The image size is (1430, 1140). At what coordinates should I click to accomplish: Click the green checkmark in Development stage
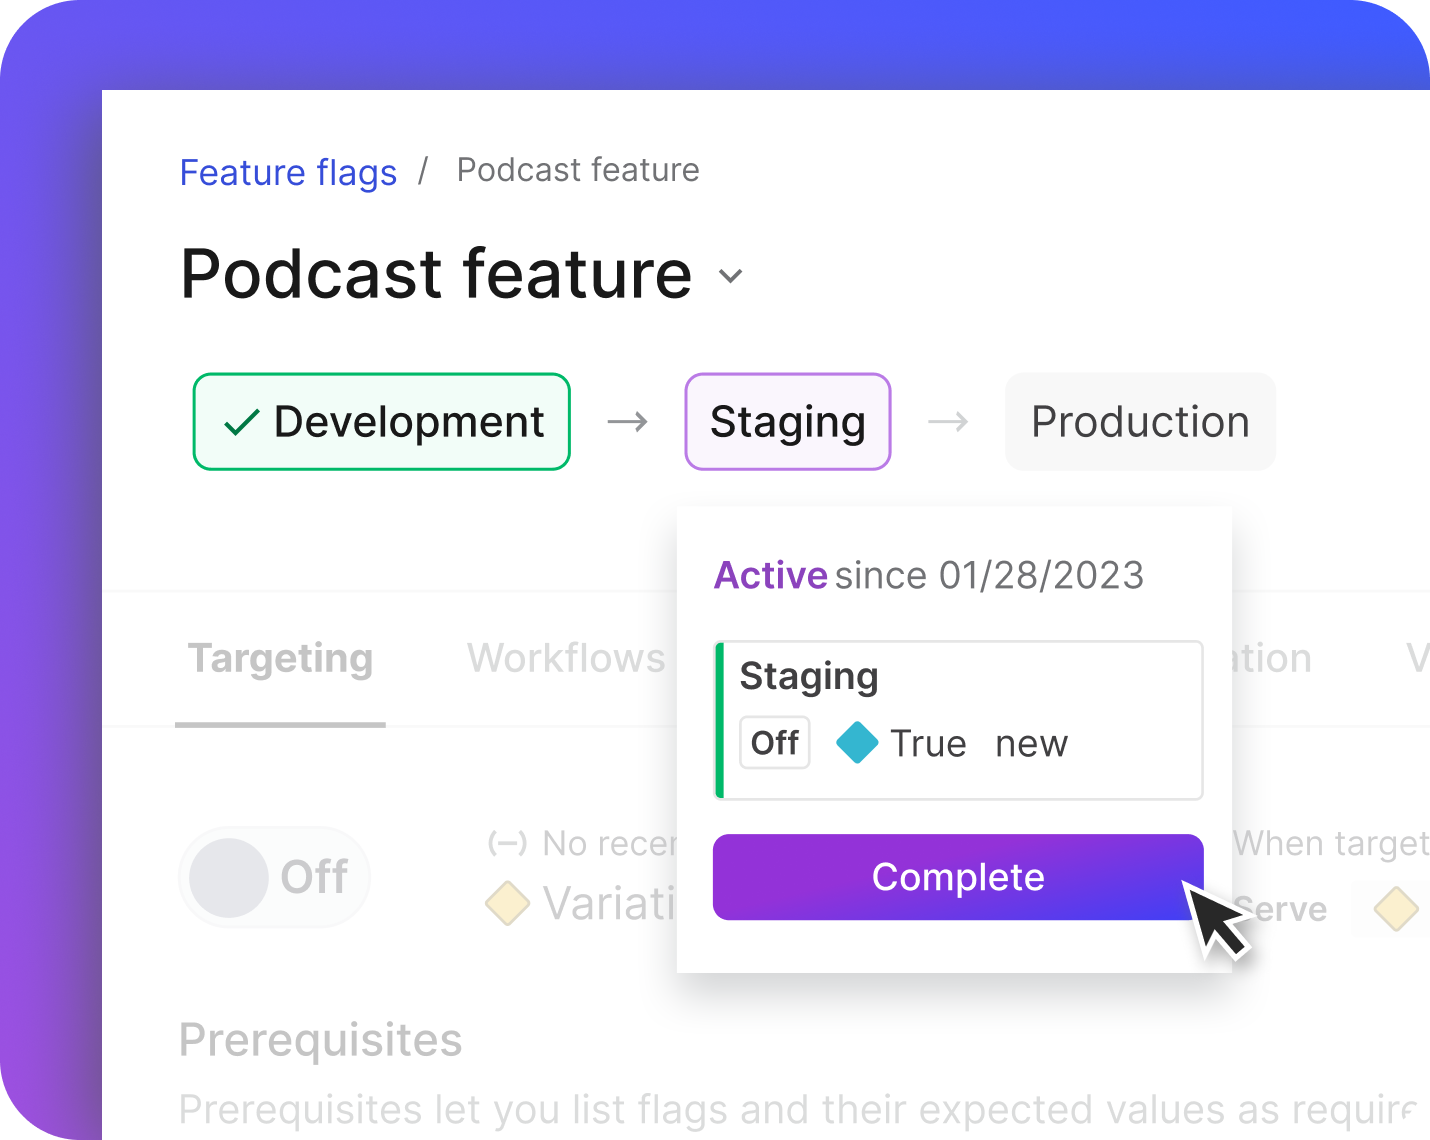click(x=242, y=423)
